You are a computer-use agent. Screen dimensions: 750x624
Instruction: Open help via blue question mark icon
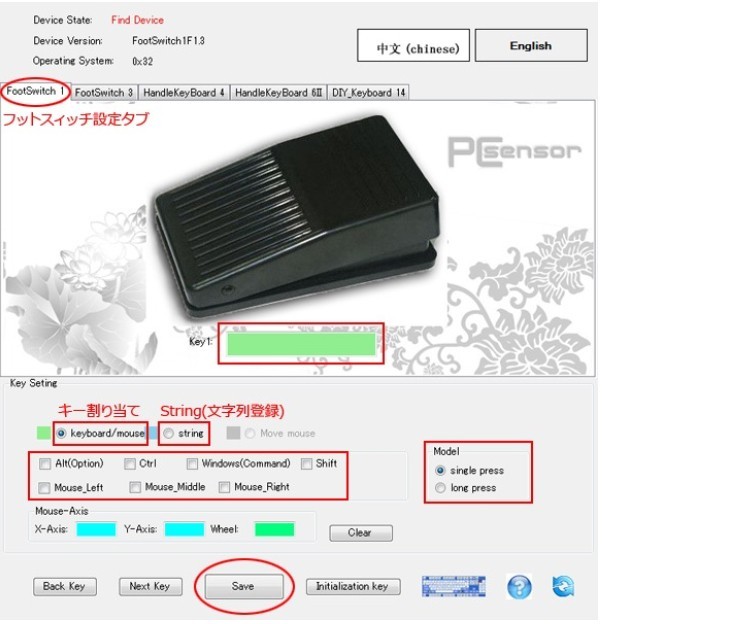(519, 586)
